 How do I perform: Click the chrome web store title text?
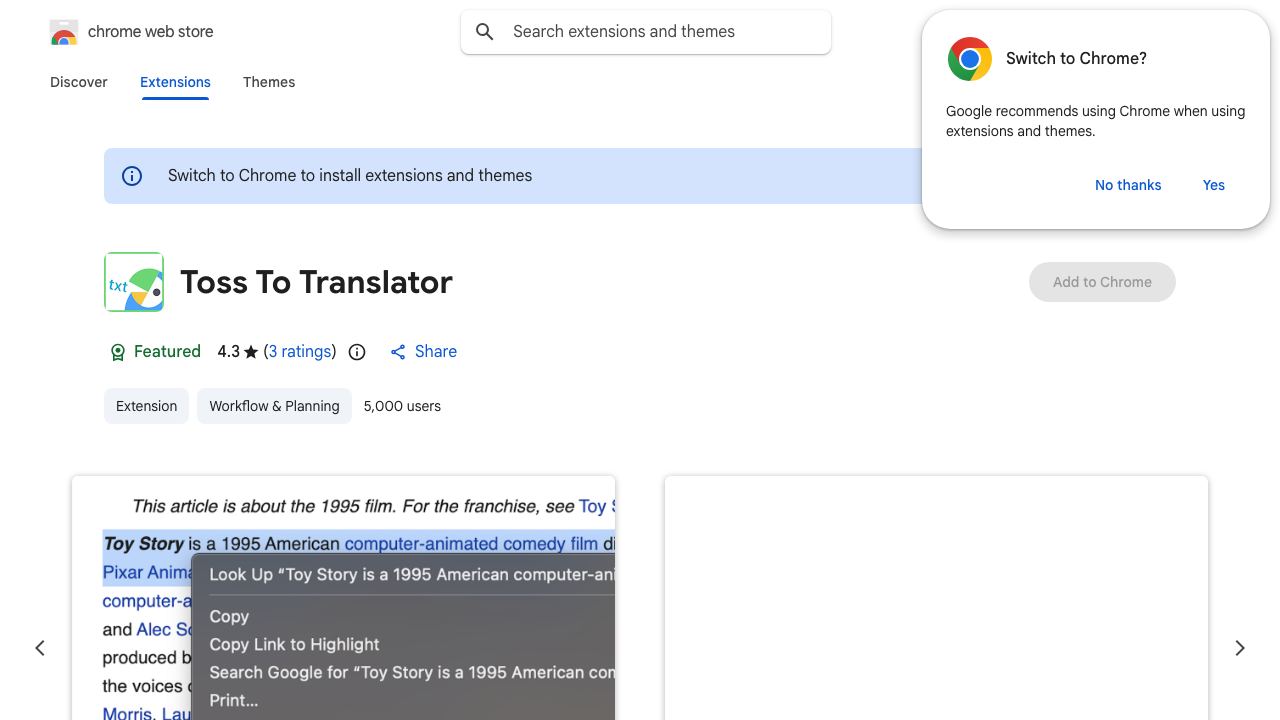(151, 32)
